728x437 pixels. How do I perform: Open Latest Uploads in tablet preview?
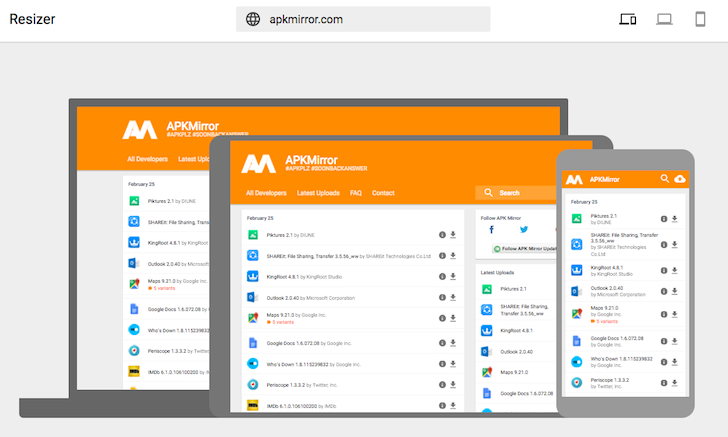click(x=318, y=193)
